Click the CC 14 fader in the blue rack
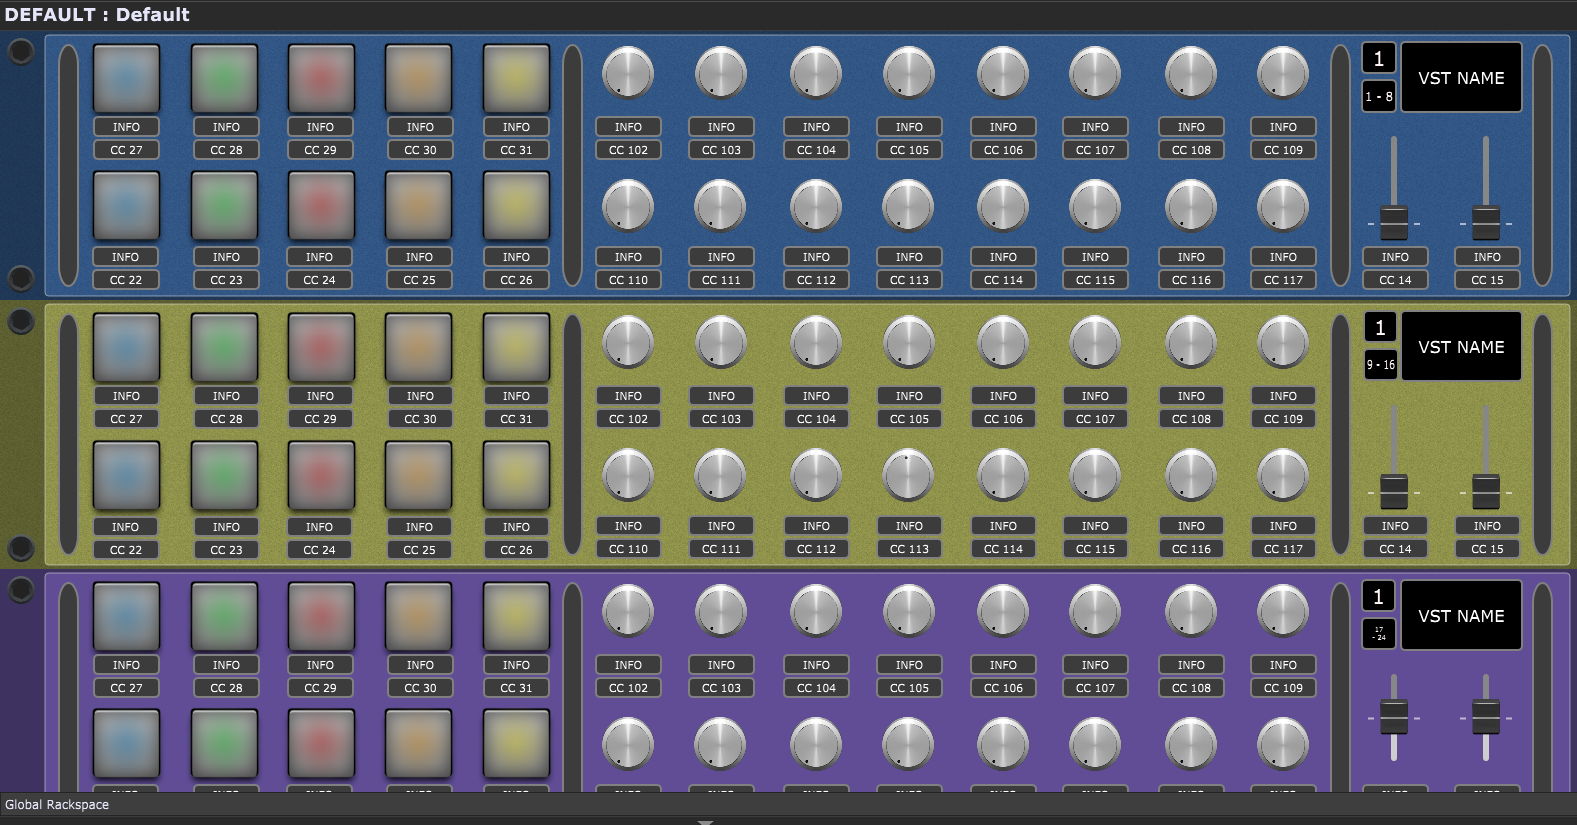Image resolution: width=1577 pixels, height=825 pixels. [1393, 221]
